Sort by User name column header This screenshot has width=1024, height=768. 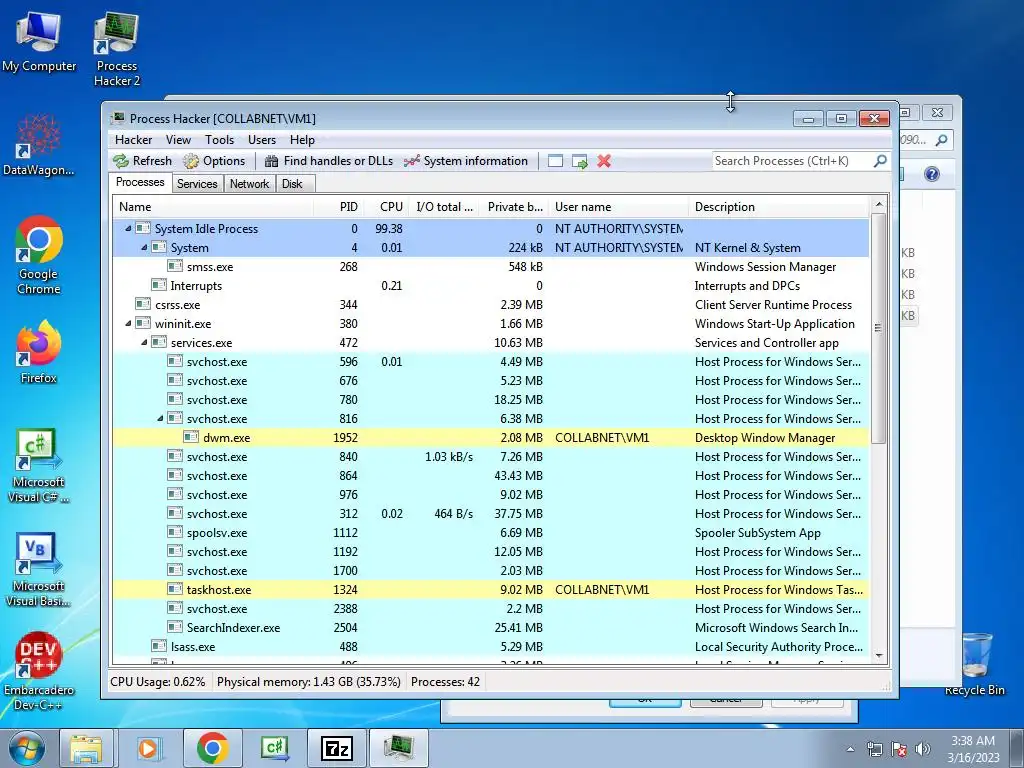pyautogui.click(x=618, y=206)
